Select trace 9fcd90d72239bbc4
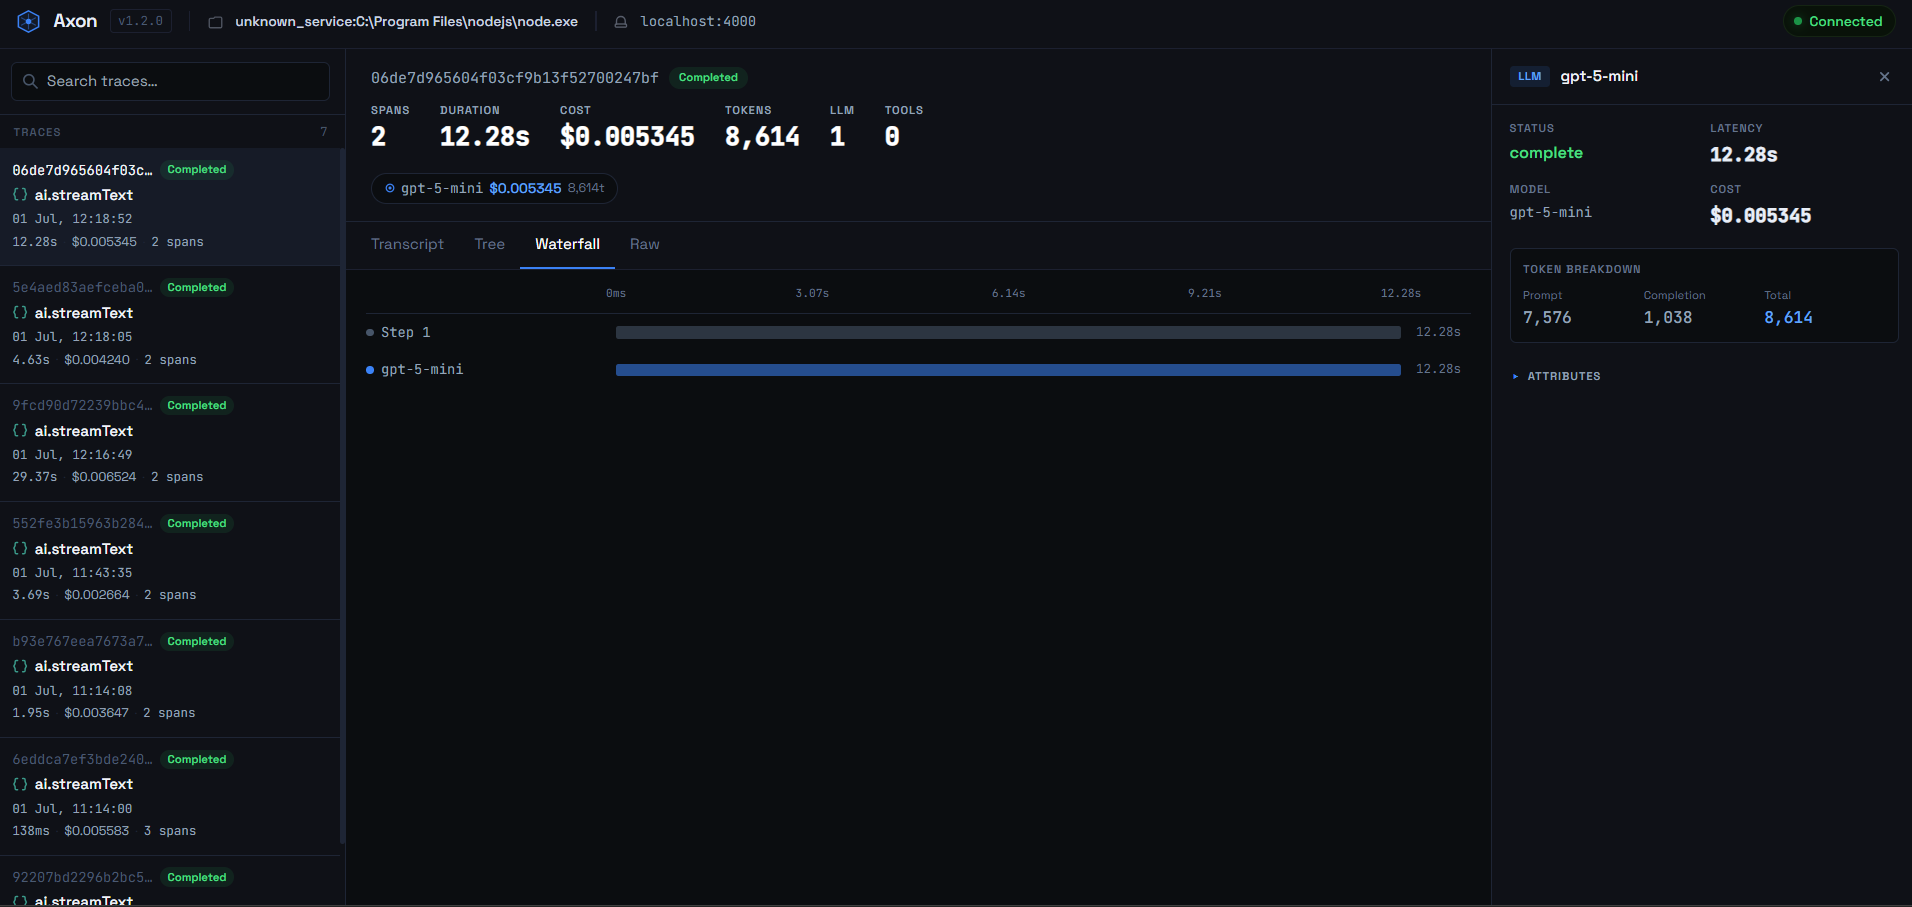This screenshot has height=907, width=1912. tap(170, 443)
